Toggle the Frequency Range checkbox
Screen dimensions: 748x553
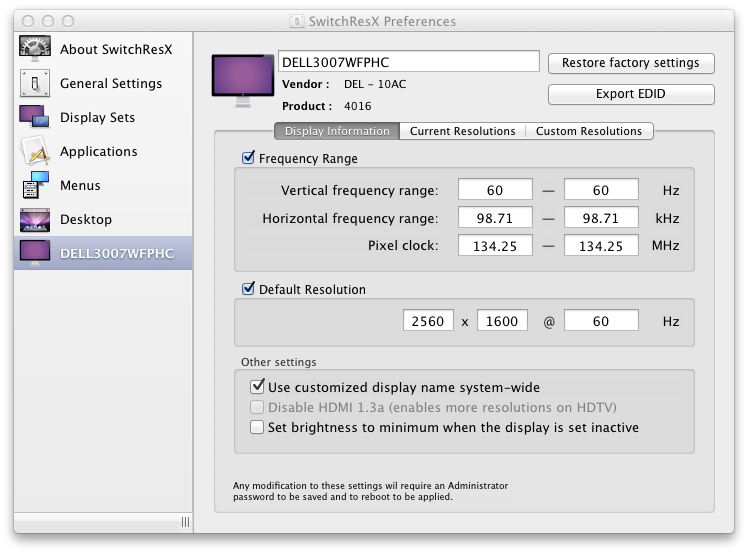point(248,157)
